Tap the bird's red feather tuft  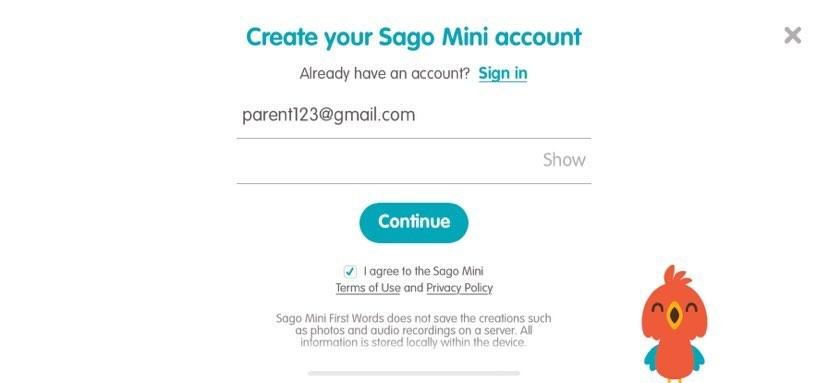point(676,276)
